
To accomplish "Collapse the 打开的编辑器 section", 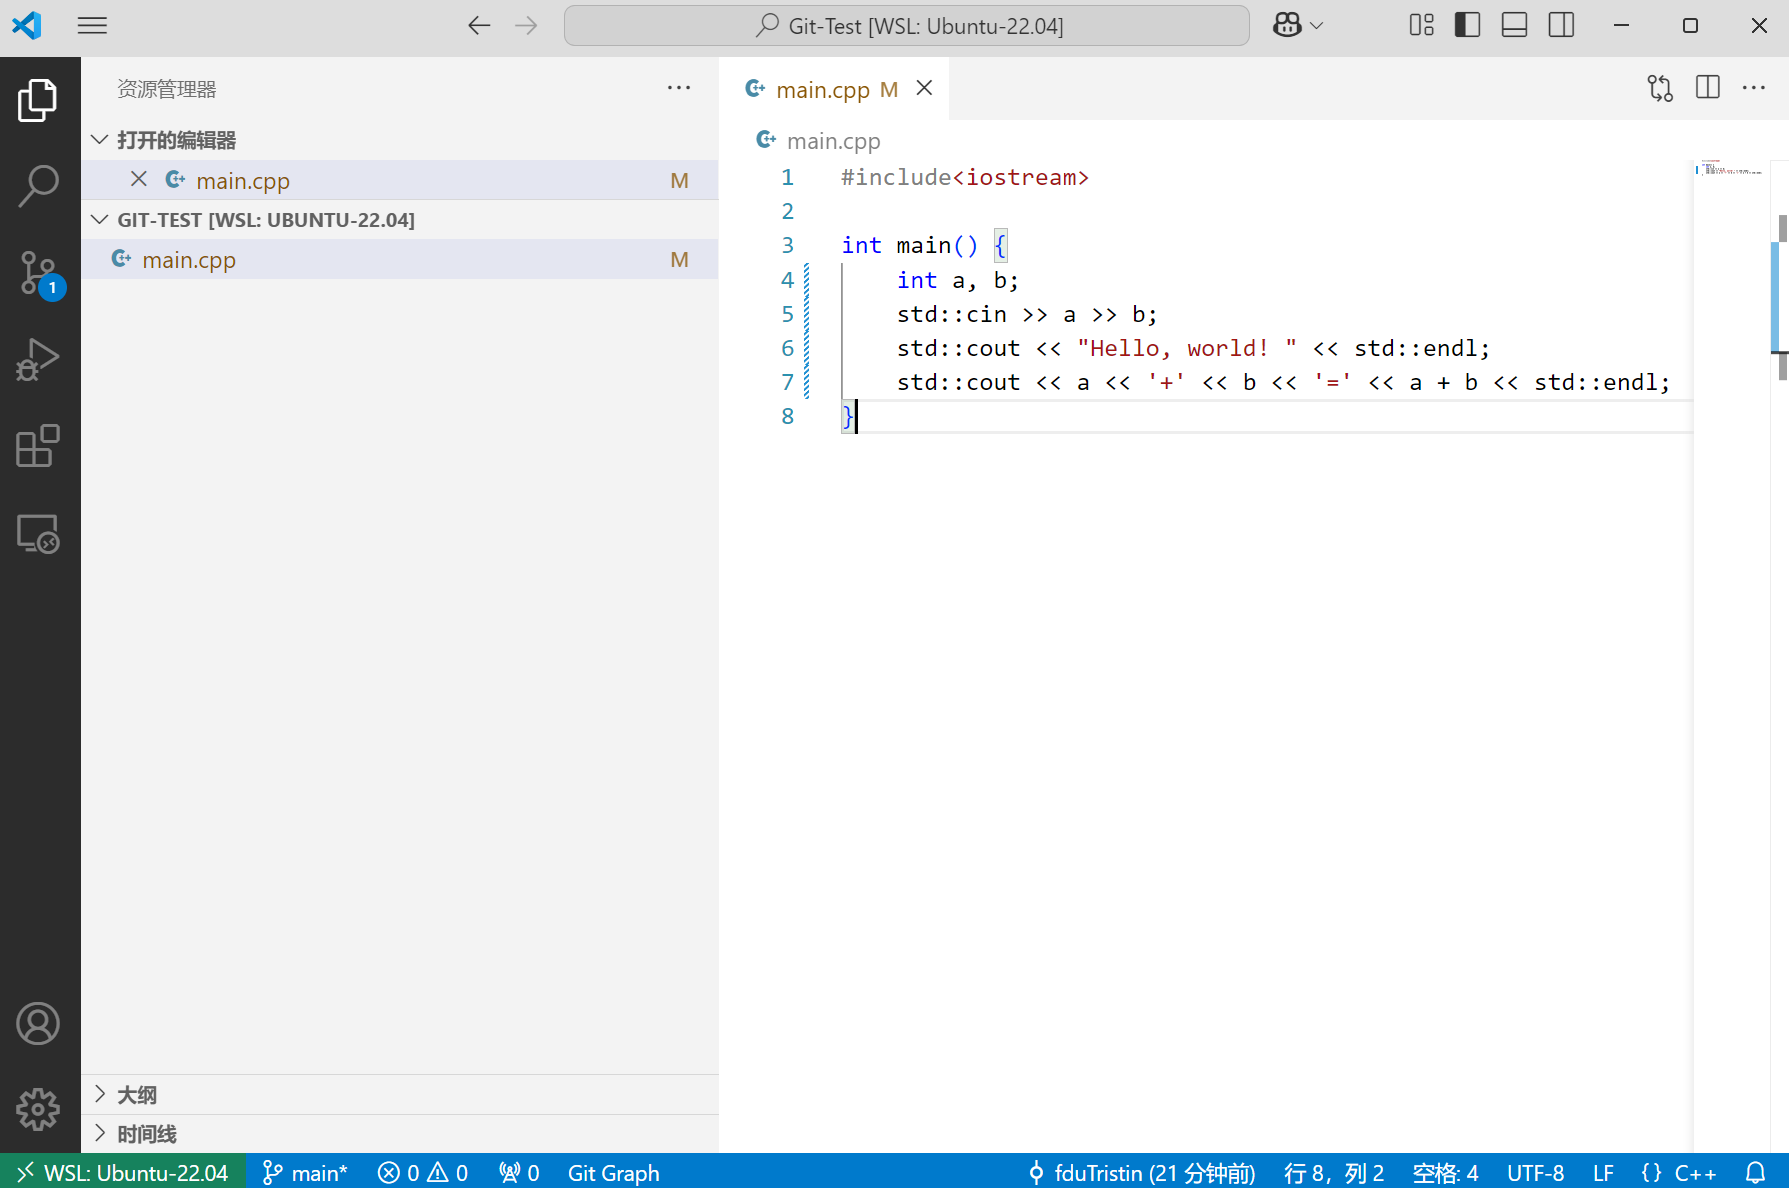I will (176, 140).
